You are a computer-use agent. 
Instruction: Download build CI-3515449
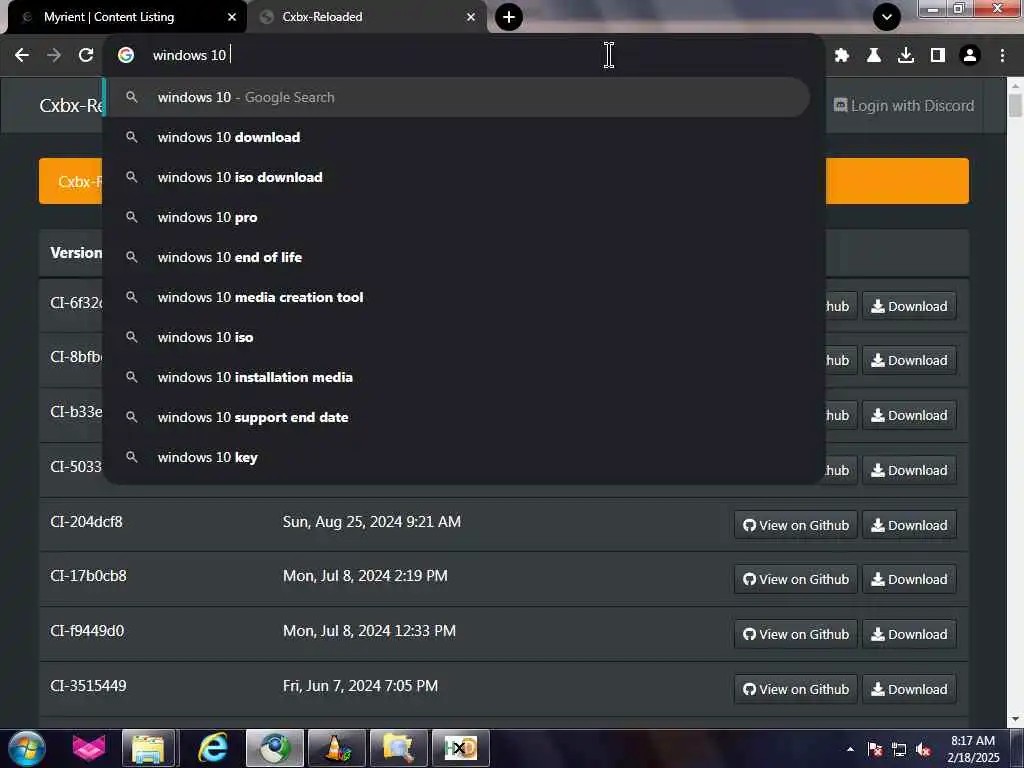pyautogui.click(x=909, y=689)
